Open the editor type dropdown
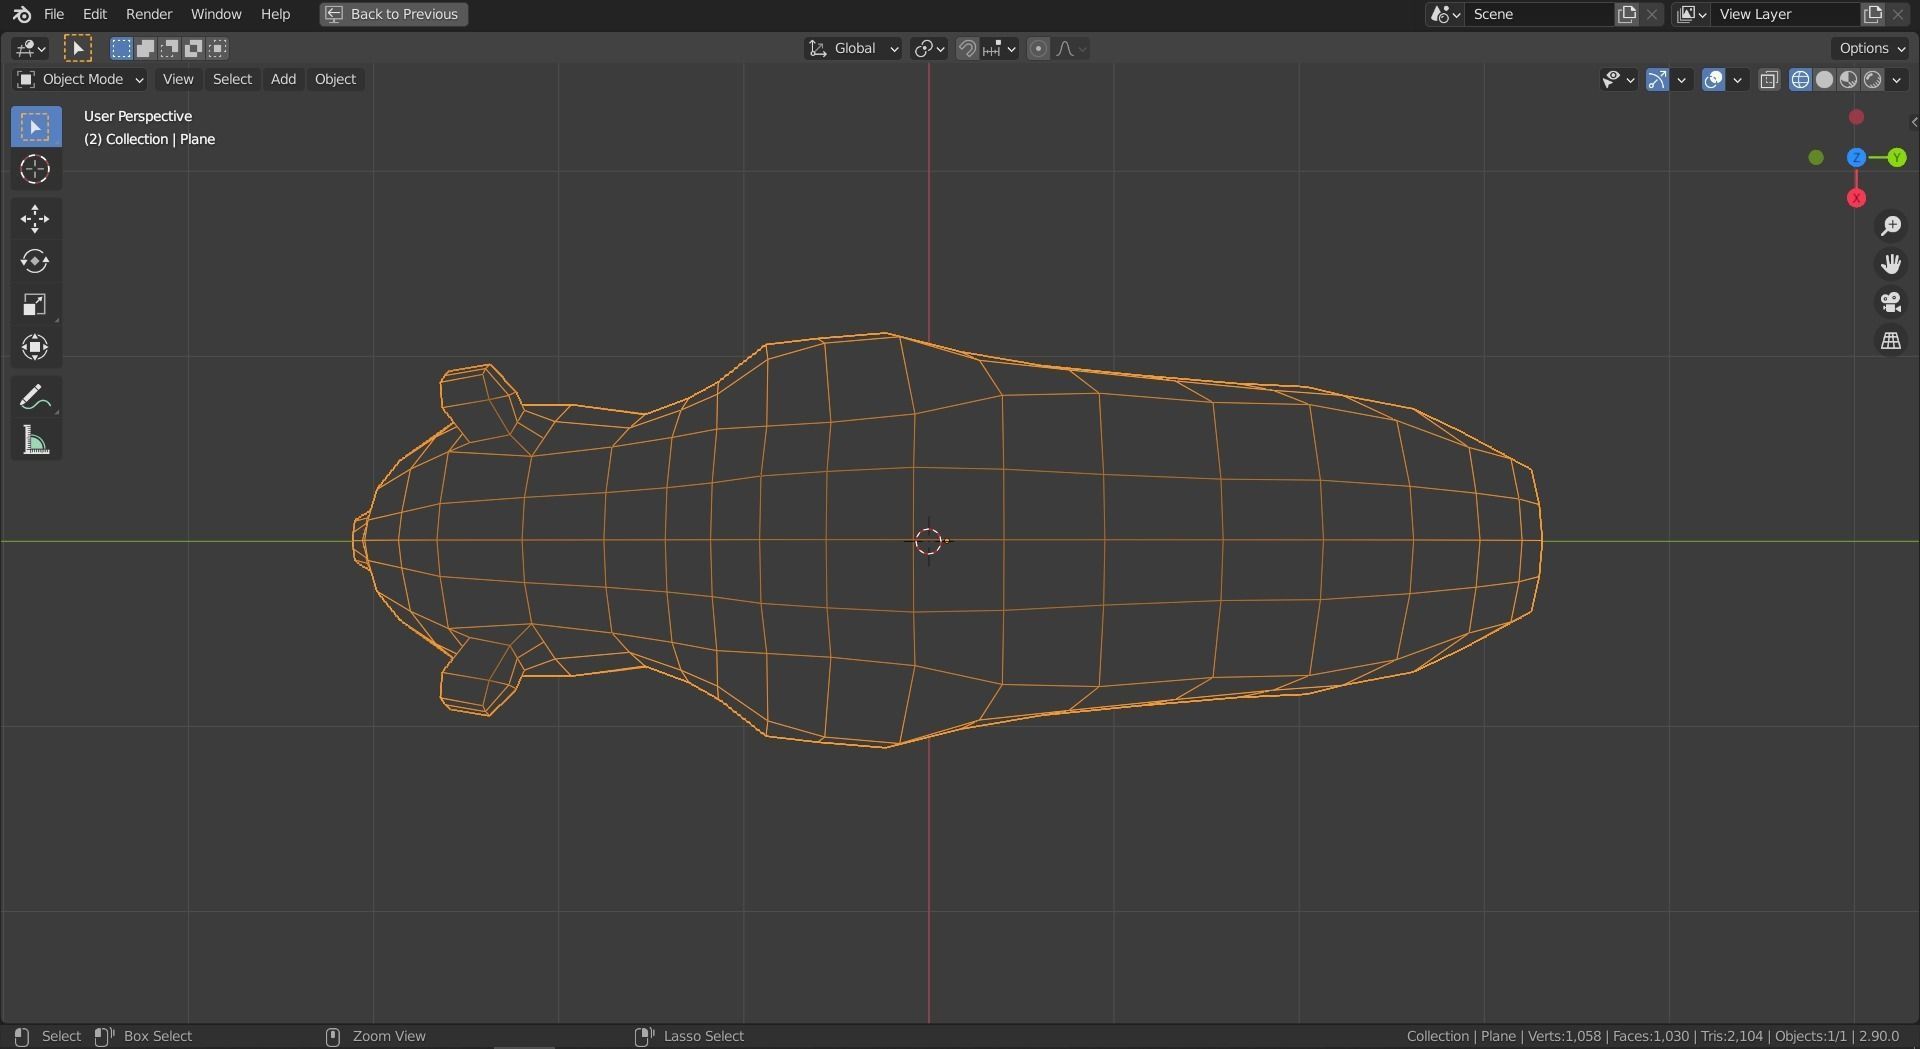 (31, 48)
